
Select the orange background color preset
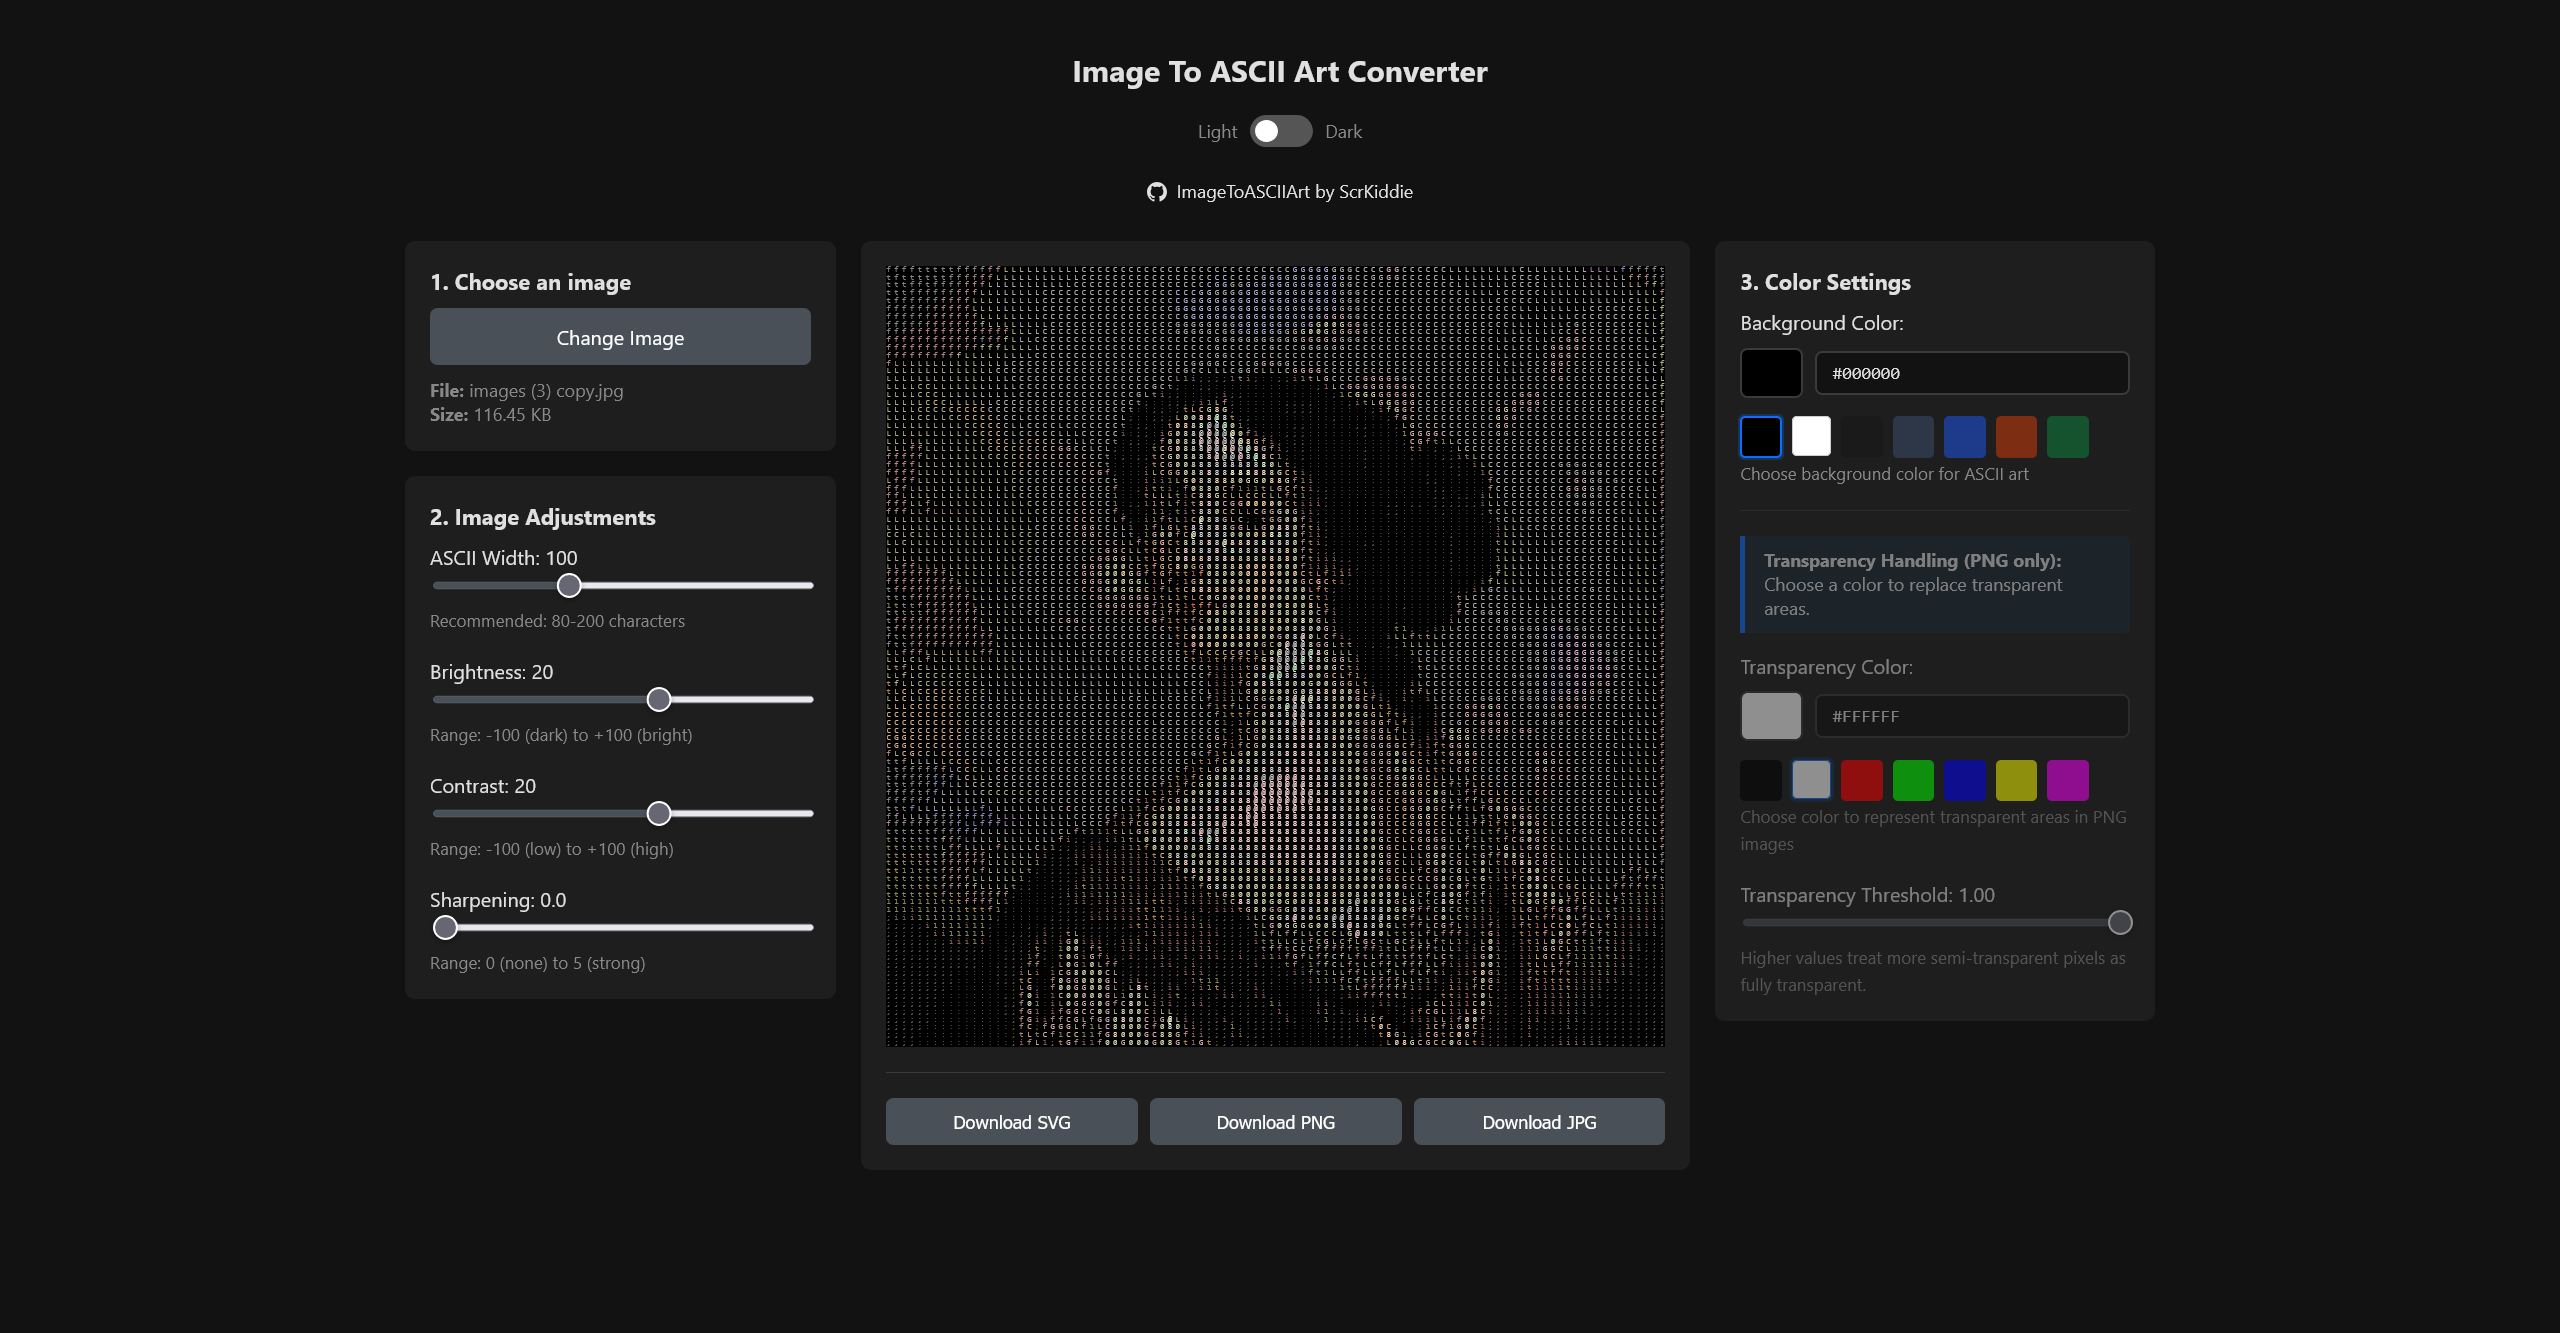tap(2016, 436)
